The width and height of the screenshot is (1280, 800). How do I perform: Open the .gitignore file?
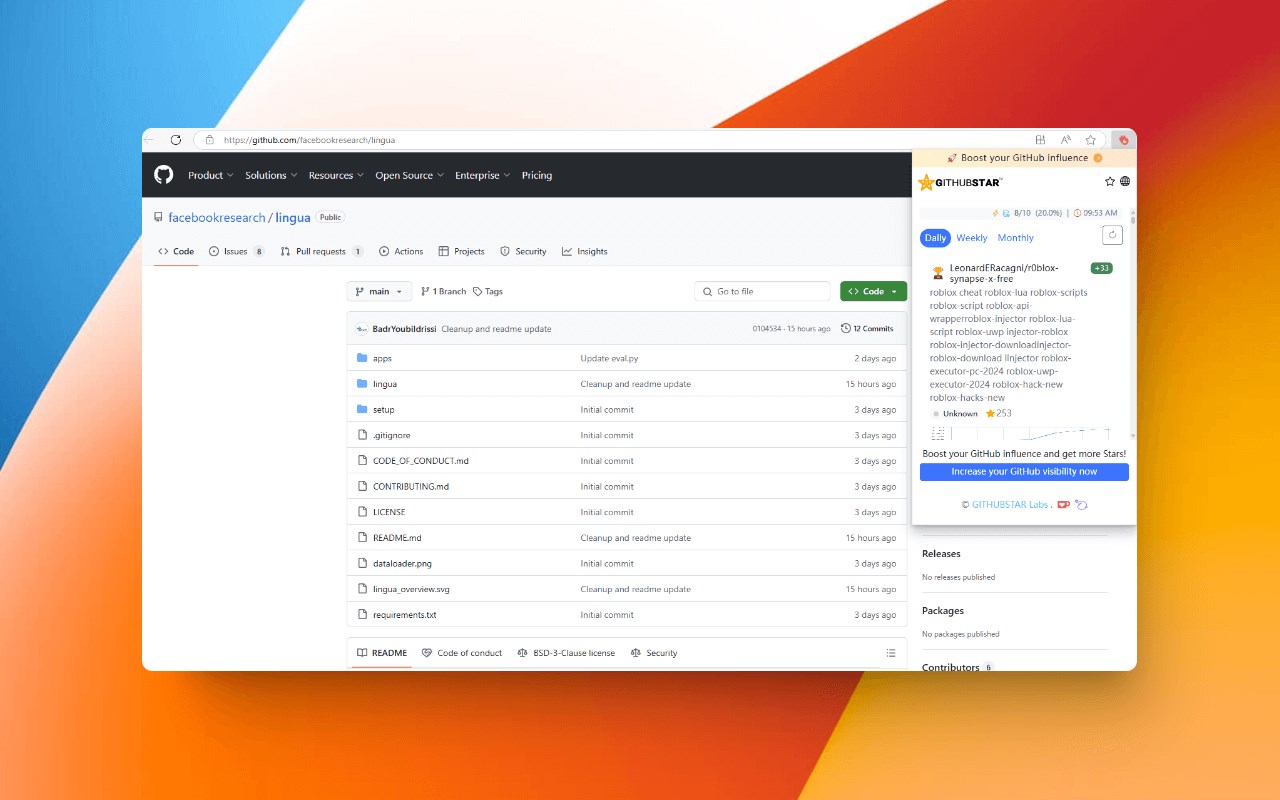coord(392,436)
